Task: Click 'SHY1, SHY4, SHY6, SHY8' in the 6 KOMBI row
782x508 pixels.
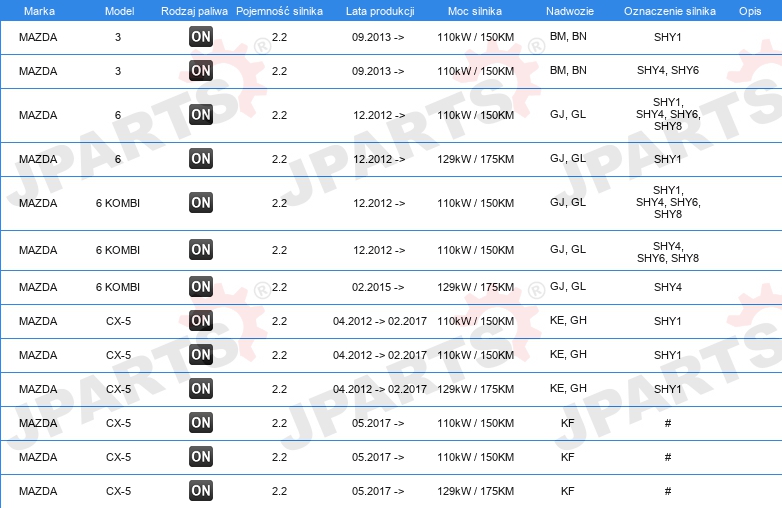Action: pos(668,202)
